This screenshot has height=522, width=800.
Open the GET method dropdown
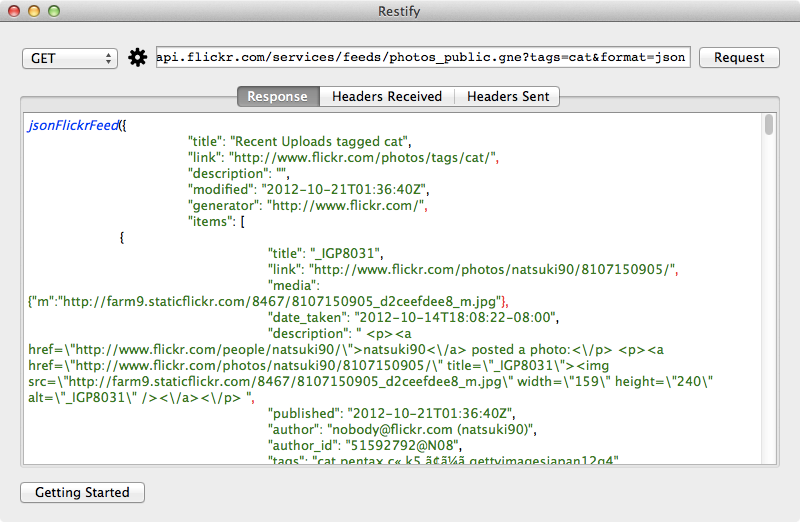70,58
